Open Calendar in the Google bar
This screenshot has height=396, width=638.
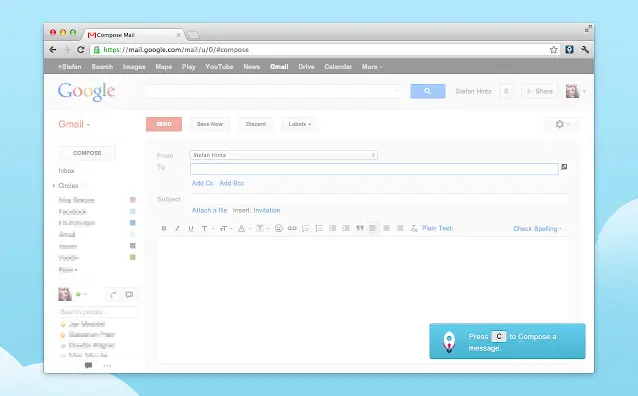tap(338, 67)
